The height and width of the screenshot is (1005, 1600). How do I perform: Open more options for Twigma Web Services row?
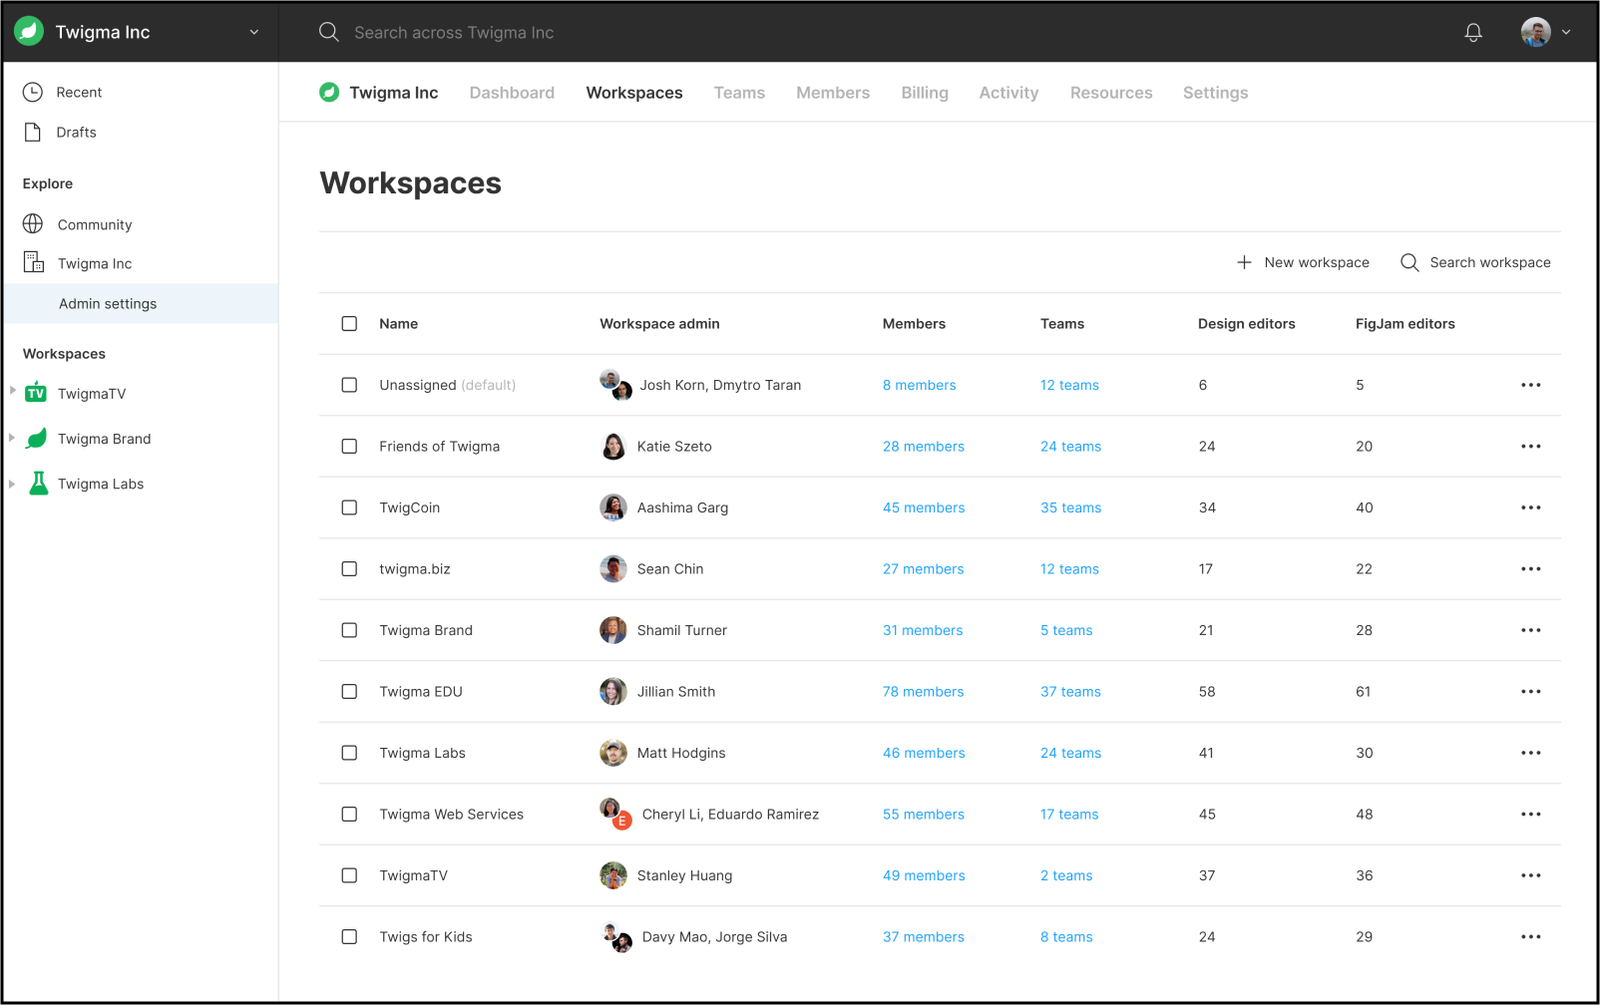[x=1531, y=814]
